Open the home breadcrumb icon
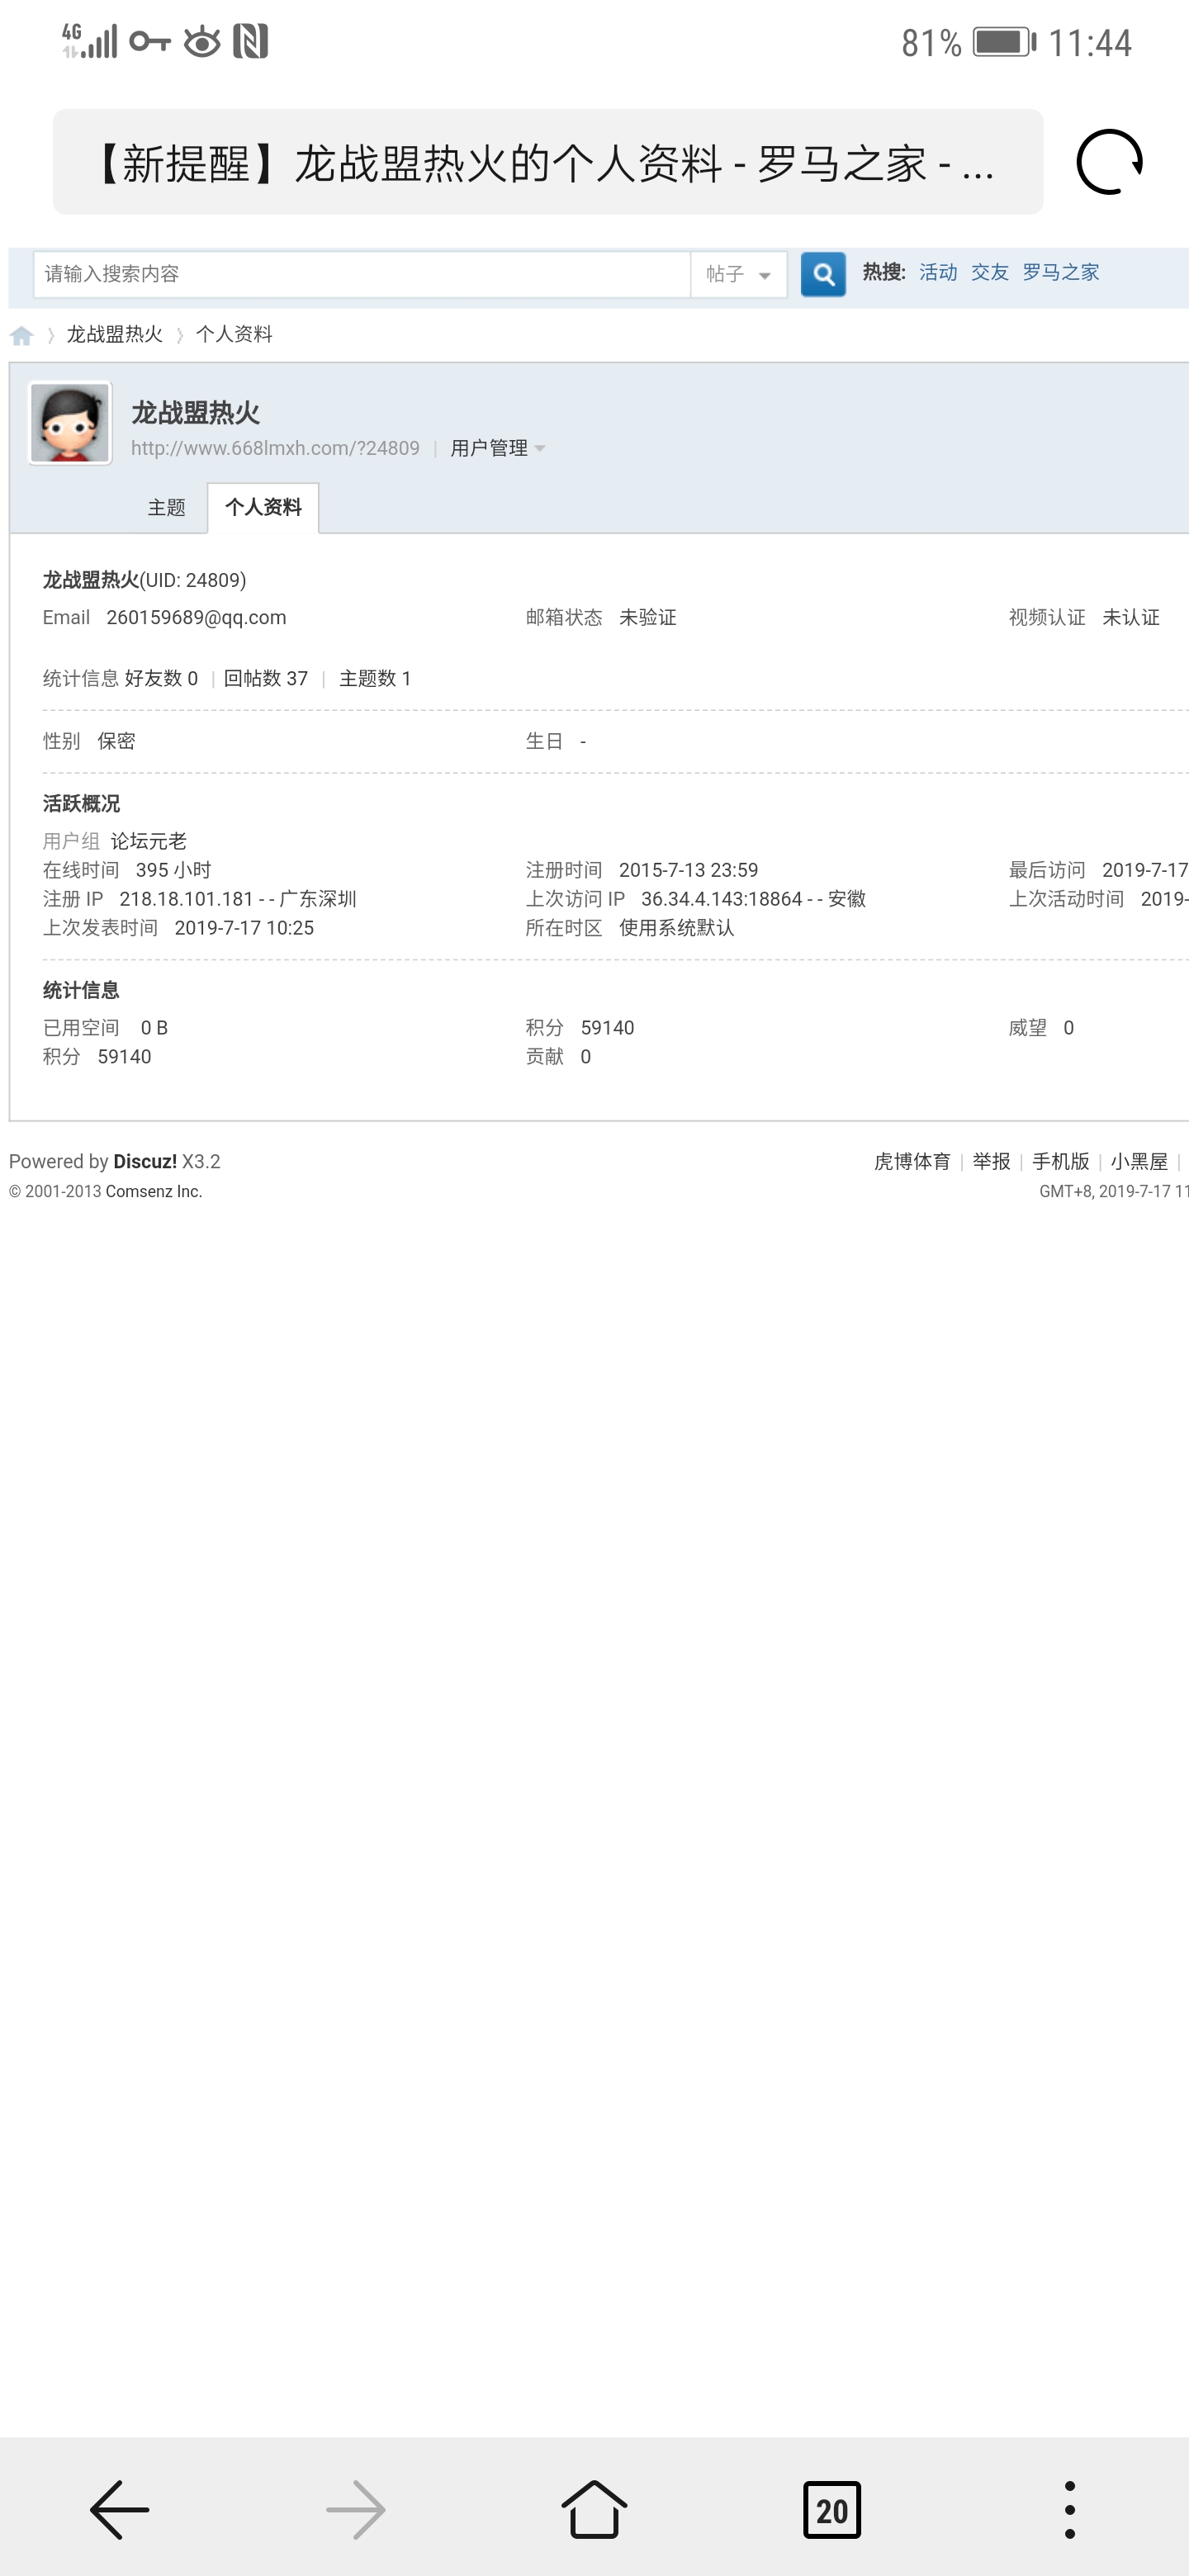 22,335
